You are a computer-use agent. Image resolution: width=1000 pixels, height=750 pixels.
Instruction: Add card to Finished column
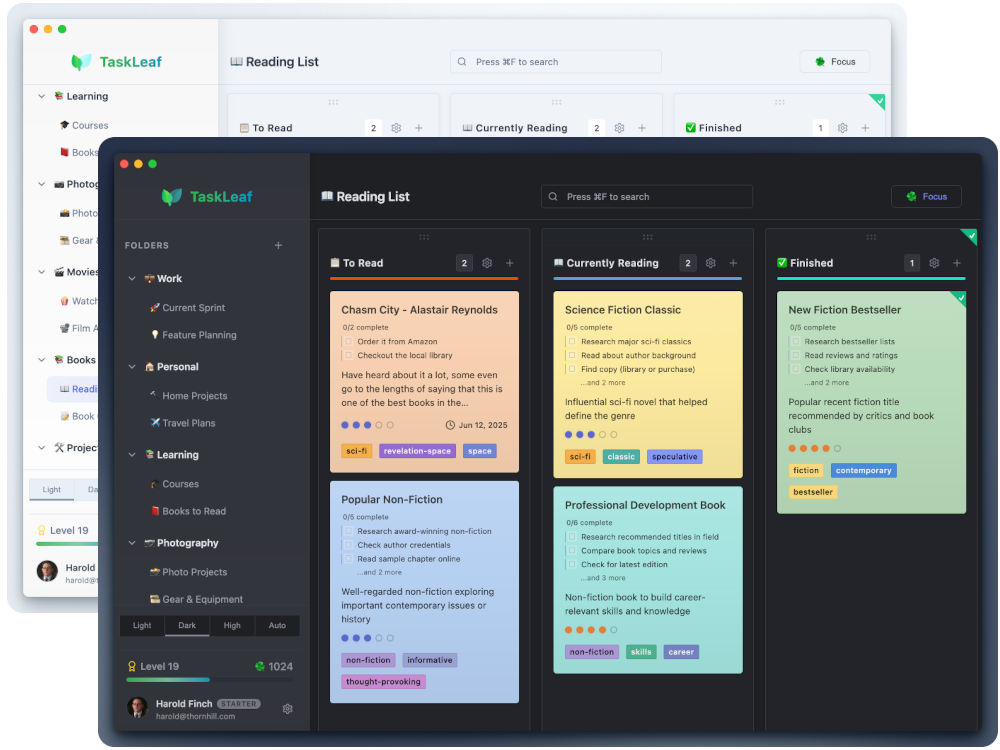957,263
